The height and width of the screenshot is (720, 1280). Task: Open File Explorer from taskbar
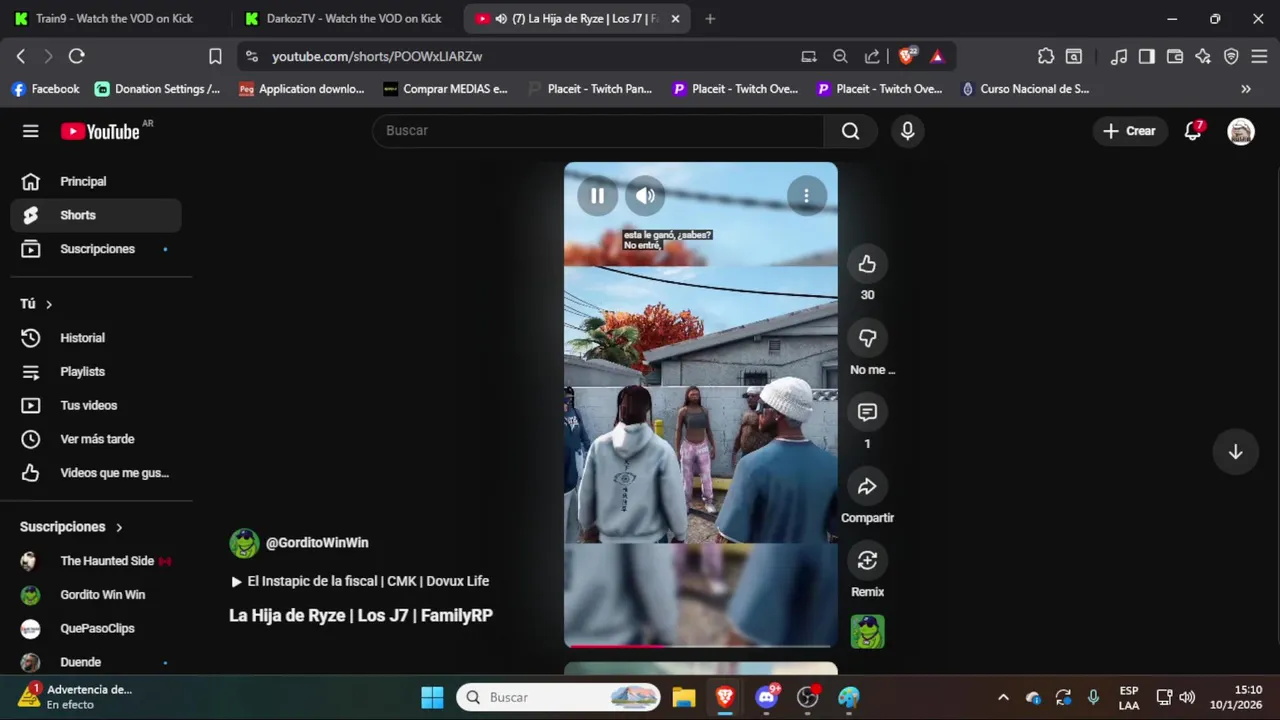(684, 697)
